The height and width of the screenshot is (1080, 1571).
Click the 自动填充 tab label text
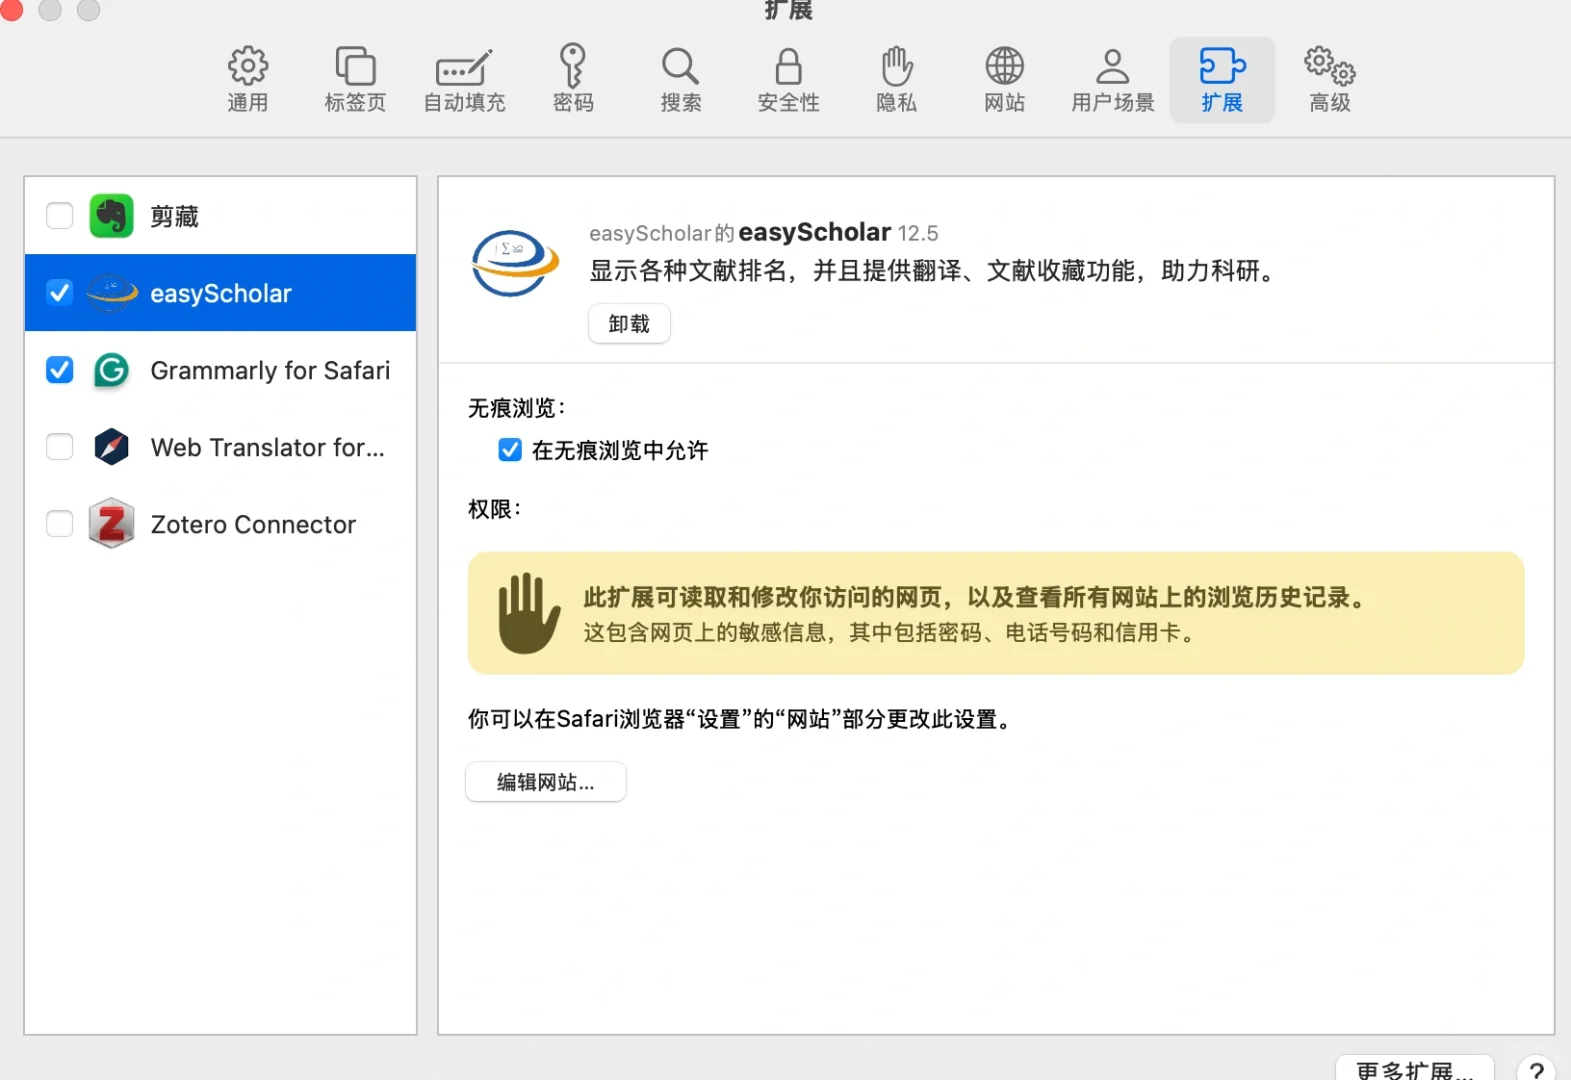coord(464,103)
